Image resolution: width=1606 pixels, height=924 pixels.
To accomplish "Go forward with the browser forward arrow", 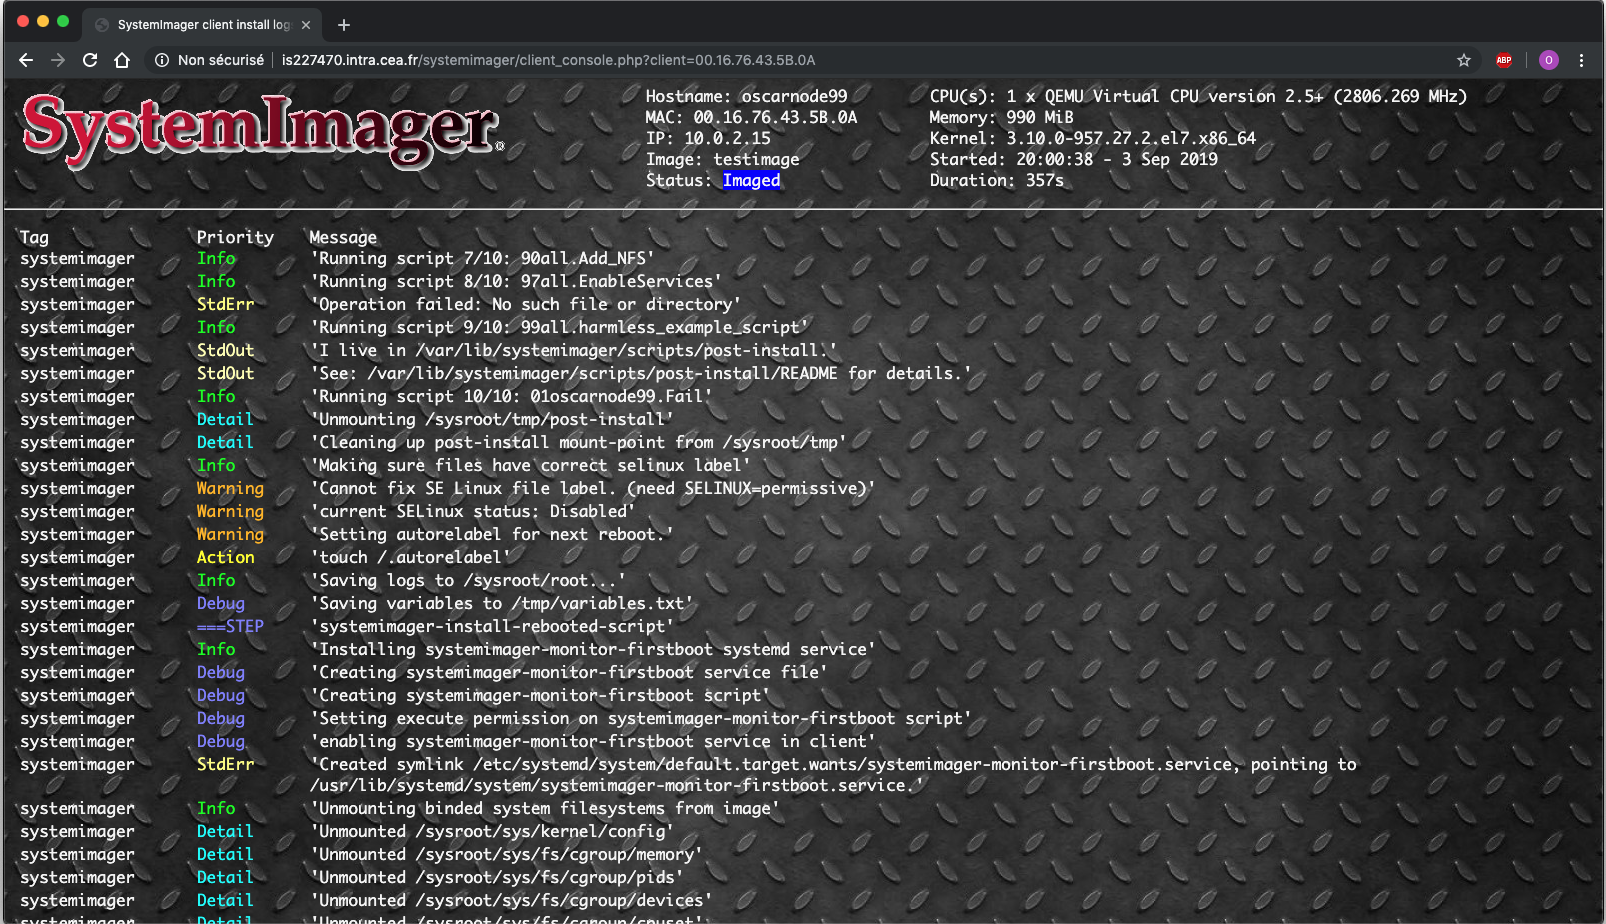I will [x=58, y=60].
